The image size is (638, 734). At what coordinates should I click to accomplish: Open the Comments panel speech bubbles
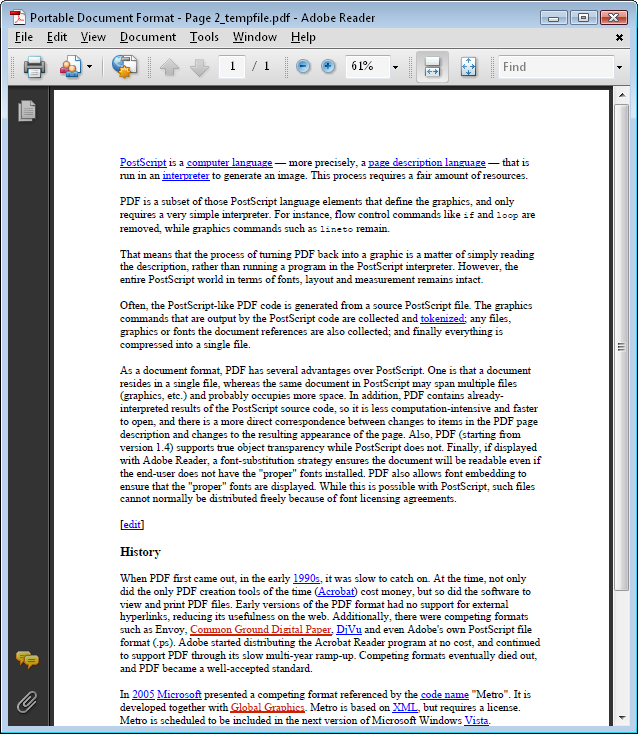(27, 659)
